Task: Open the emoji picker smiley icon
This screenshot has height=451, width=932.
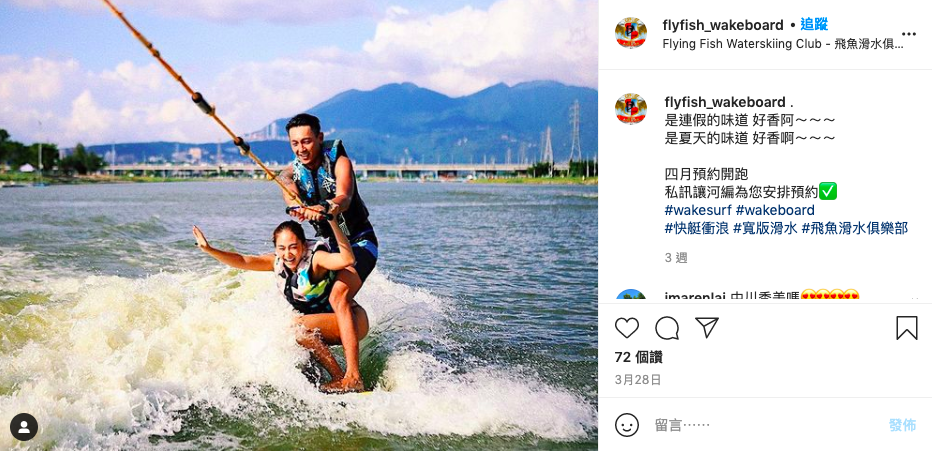Action: (x=626, y=425)
